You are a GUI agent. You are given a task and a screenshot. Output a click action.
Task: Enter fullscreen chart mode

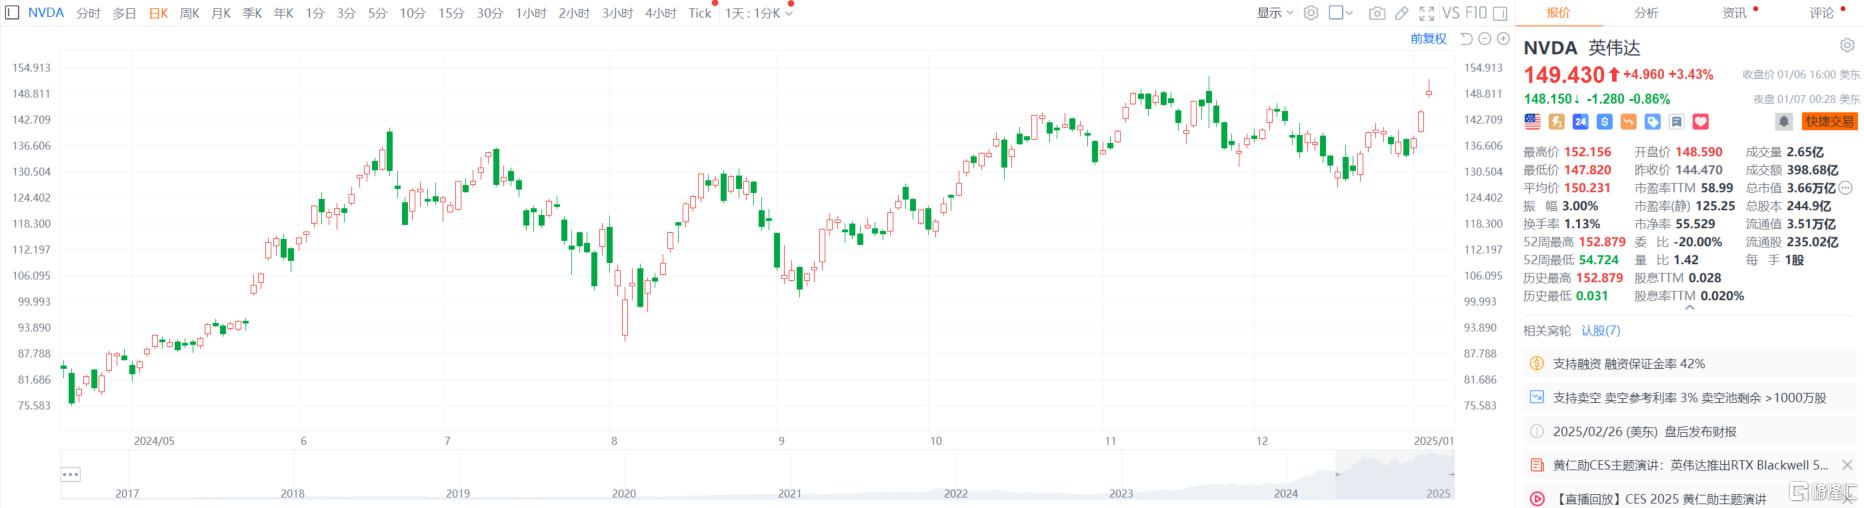[1427, 13]
